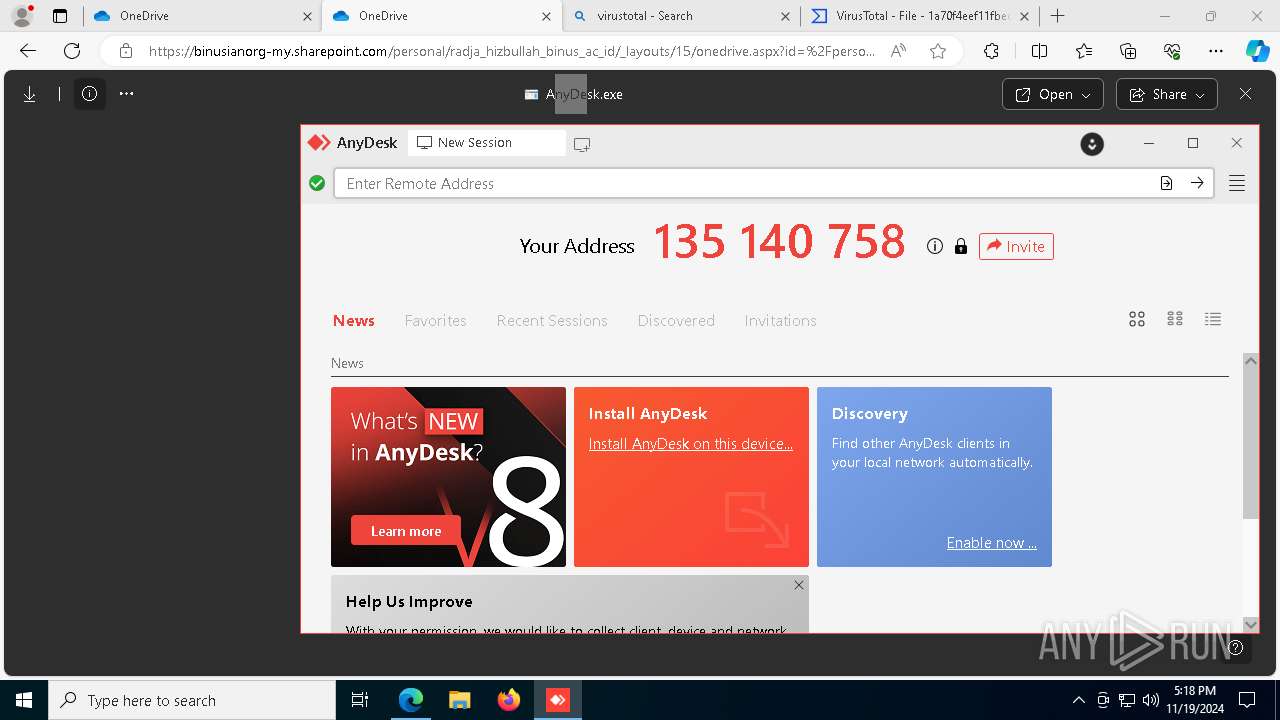
Task: Click Learn more on What's New card
Action: 406,531
